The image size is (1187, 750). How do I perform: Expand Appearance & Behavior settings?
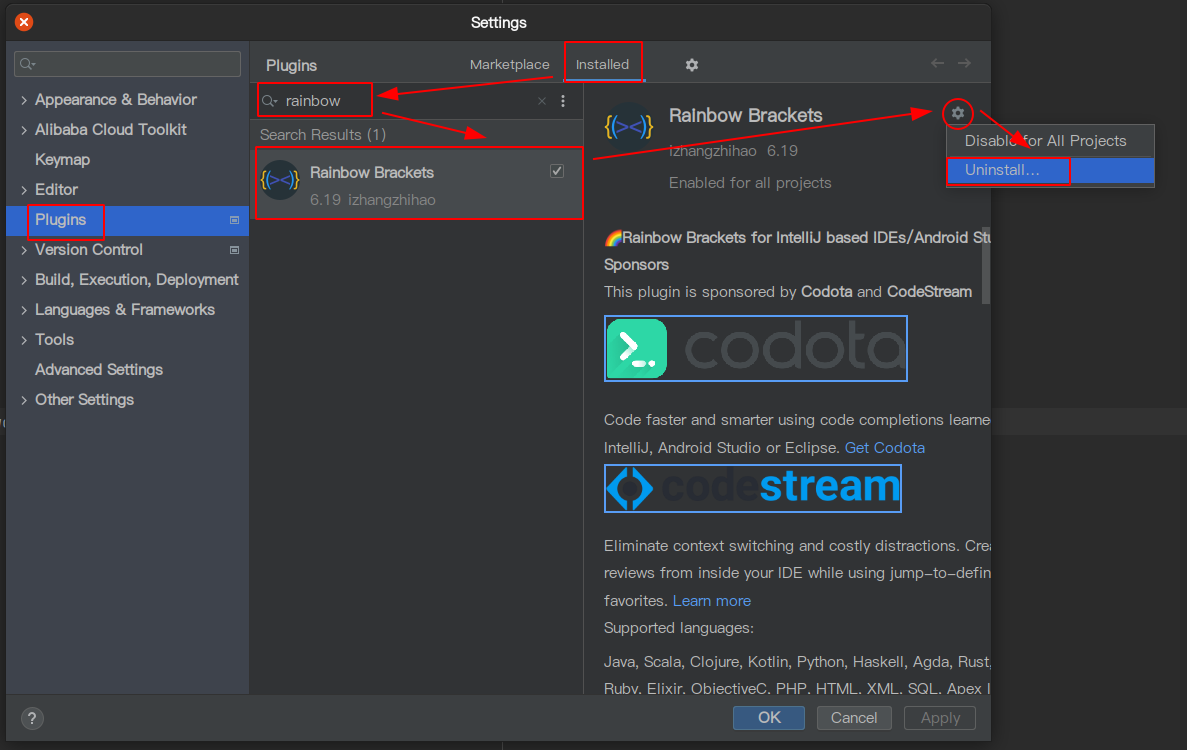tap(23, 100)
